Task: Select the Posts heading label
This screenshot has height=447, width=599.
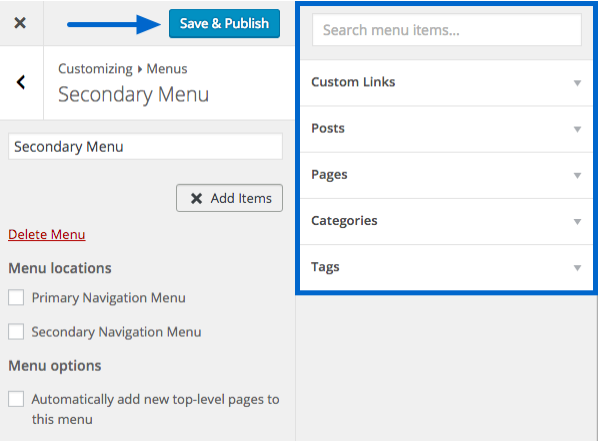Action: point(328,128)
